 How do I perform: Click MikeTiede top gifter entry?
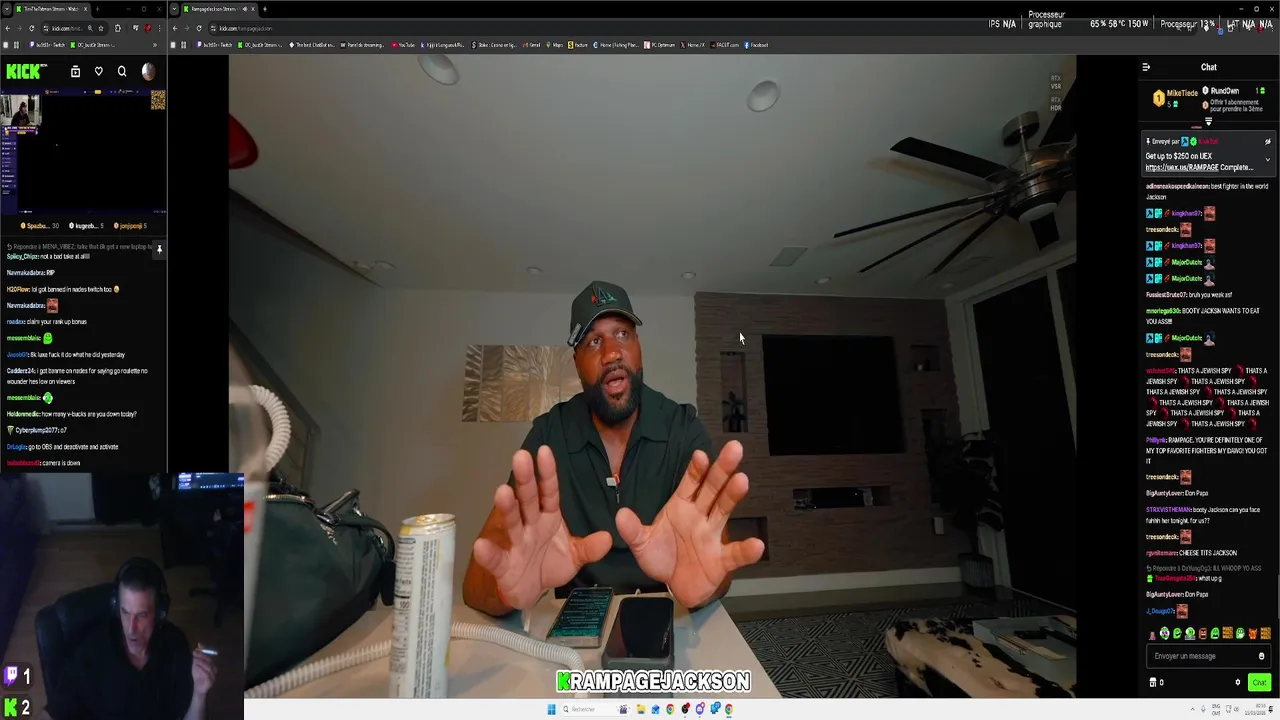click(x=1175, y=97)
